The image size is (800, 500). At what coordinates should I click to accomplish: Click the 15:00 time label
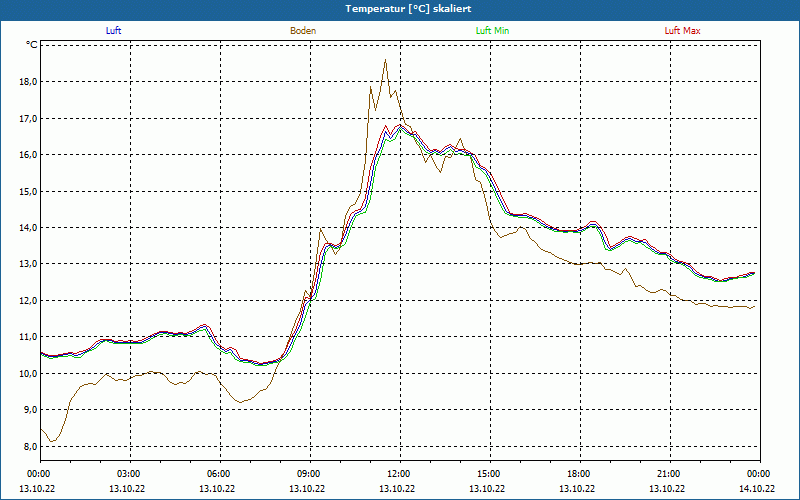(x=490, y=474)
